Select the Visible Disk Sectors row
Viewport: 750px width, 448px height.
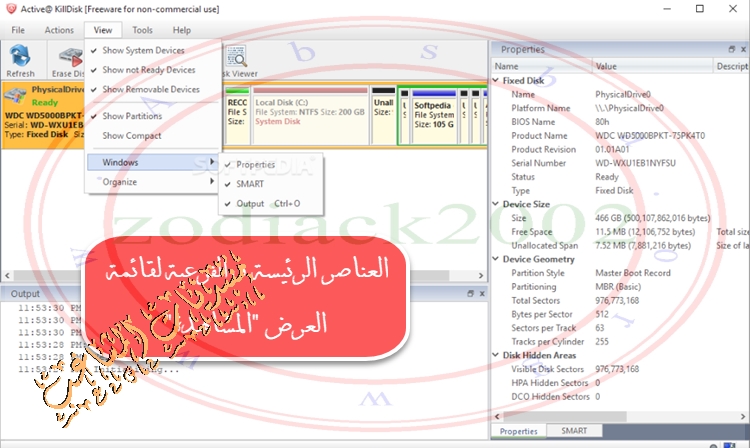click(x=620, y=369)
